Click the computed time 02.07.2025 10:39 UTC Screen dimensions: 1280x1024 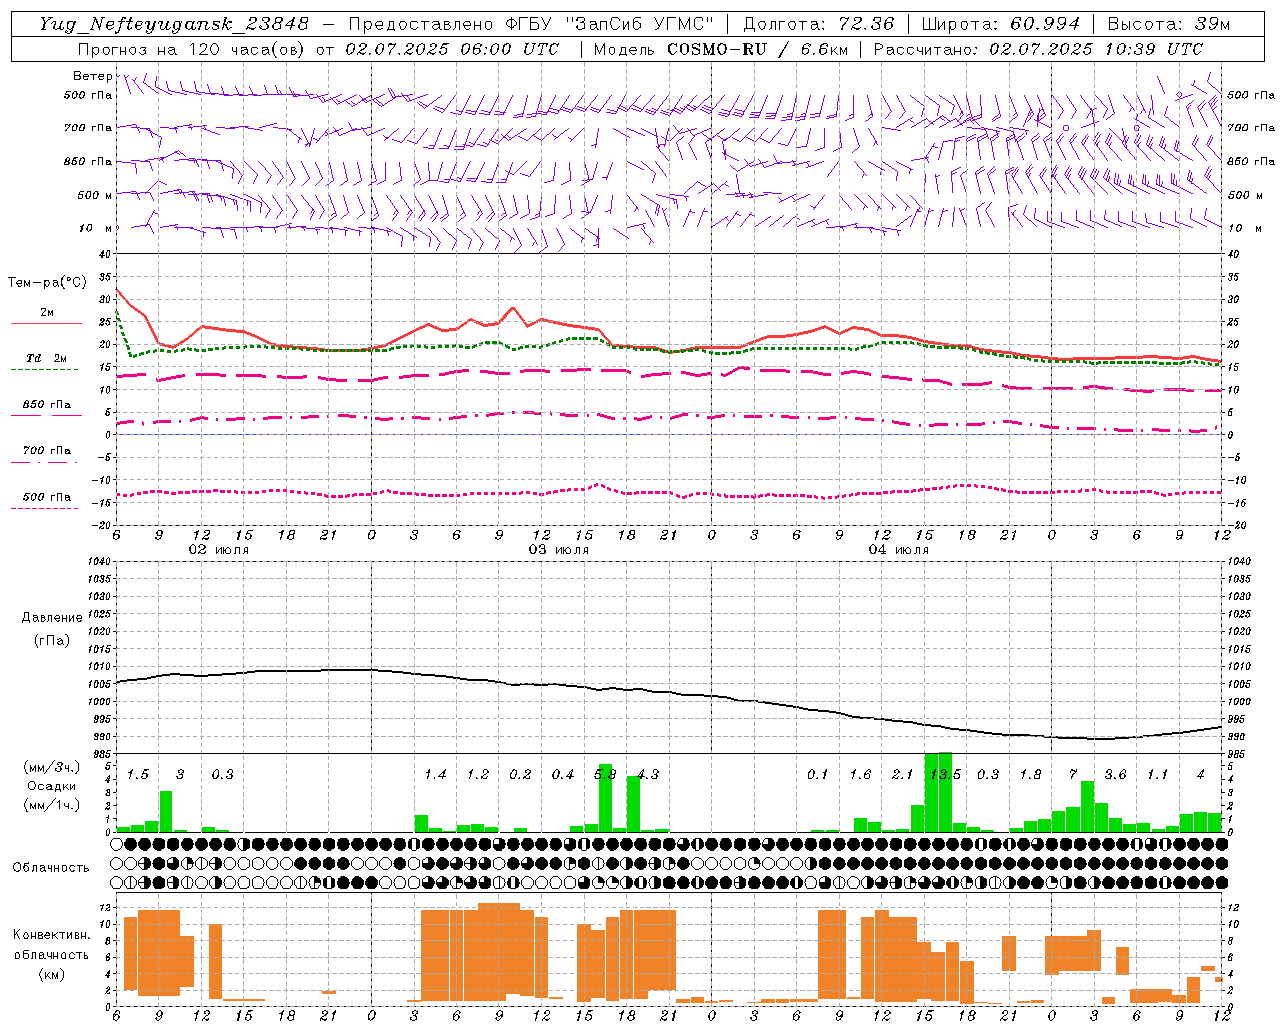[x=1096, y=49]
